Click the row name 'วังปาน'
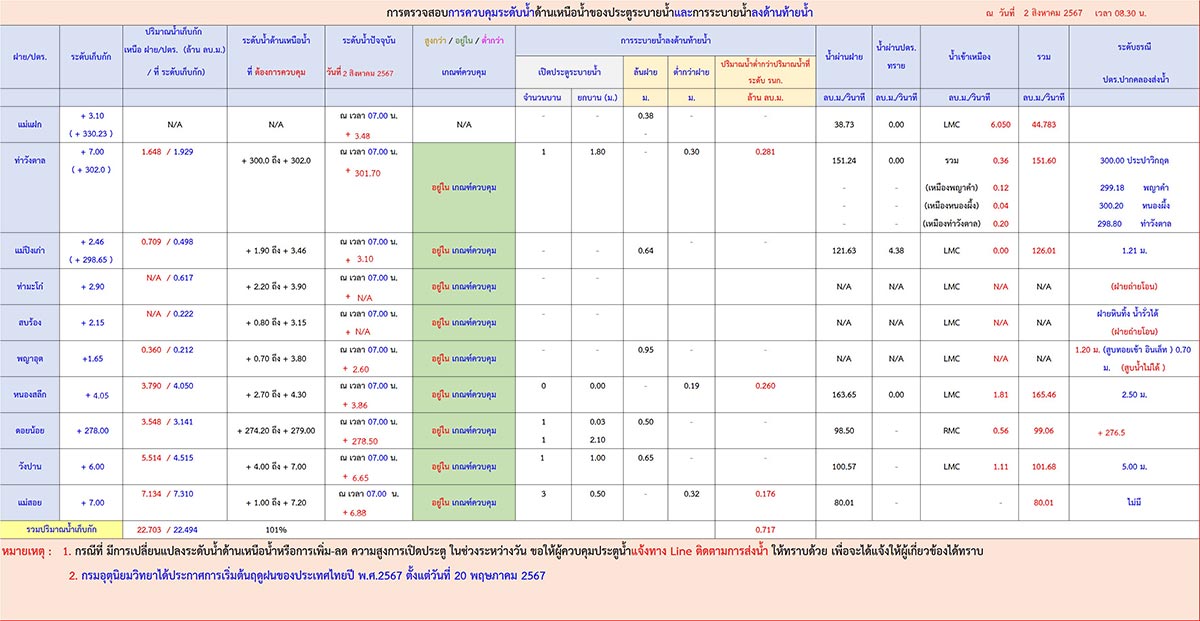 click(28, 466)
